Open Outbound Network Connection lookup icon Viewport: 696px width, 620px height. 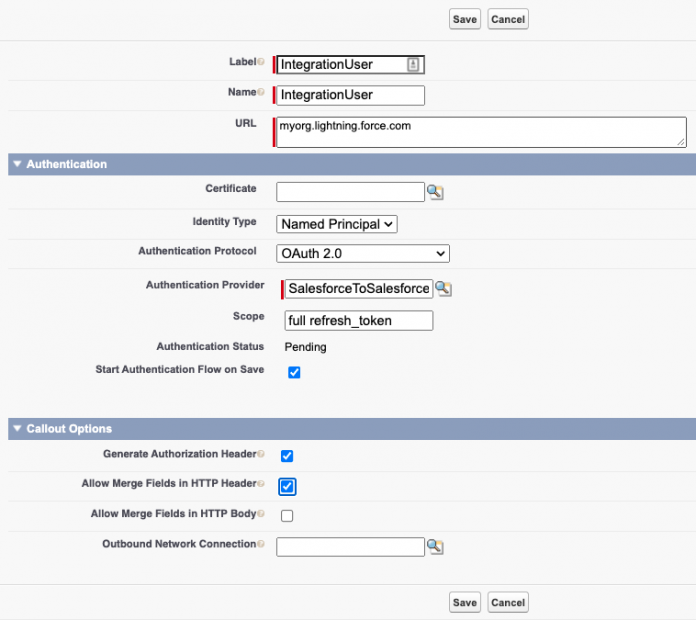pyautogui.click(x=435, y=547)
